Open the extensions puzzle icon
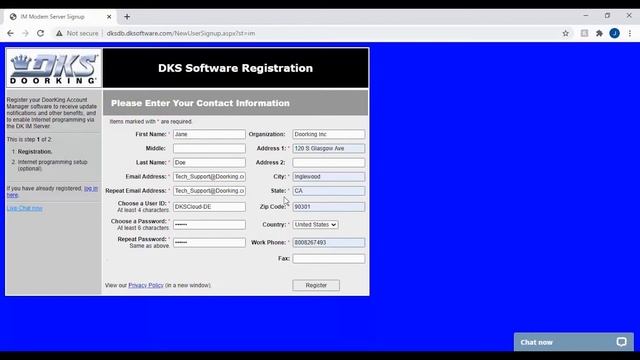The image size is (640, 360). pos(599,33)
